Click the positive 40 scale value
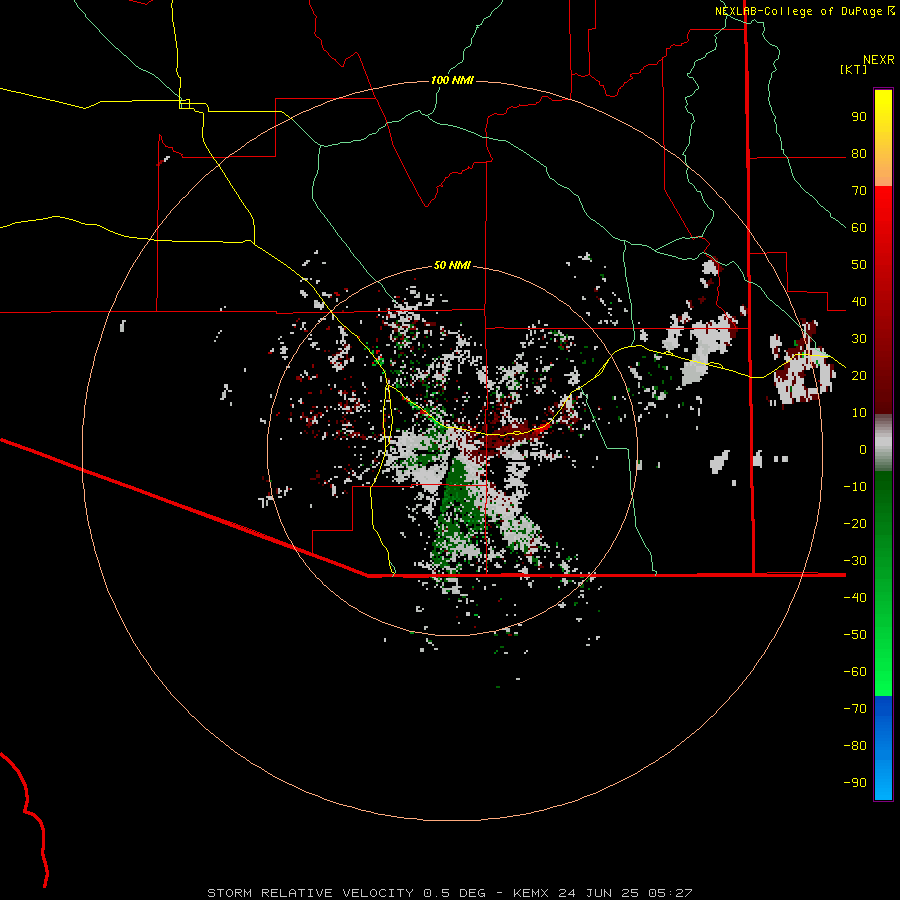Screen dimensions: 900x900 [x=859, y=301]
